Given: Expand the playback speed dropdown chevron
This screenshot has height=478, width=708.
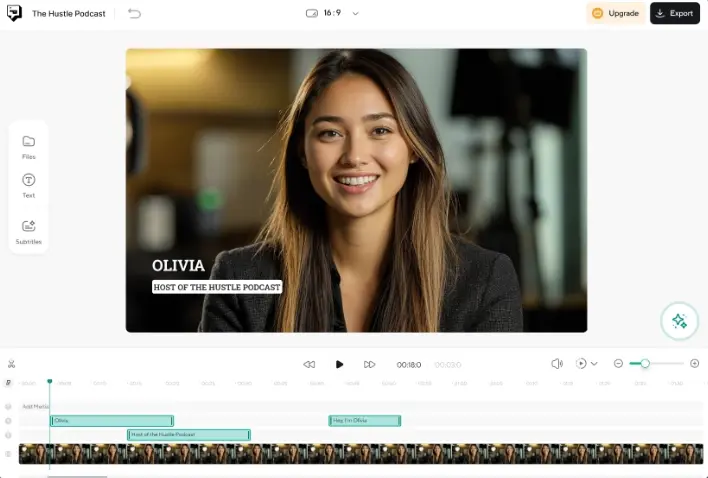Looking at the screenshot, I should (x=594, y=364).
